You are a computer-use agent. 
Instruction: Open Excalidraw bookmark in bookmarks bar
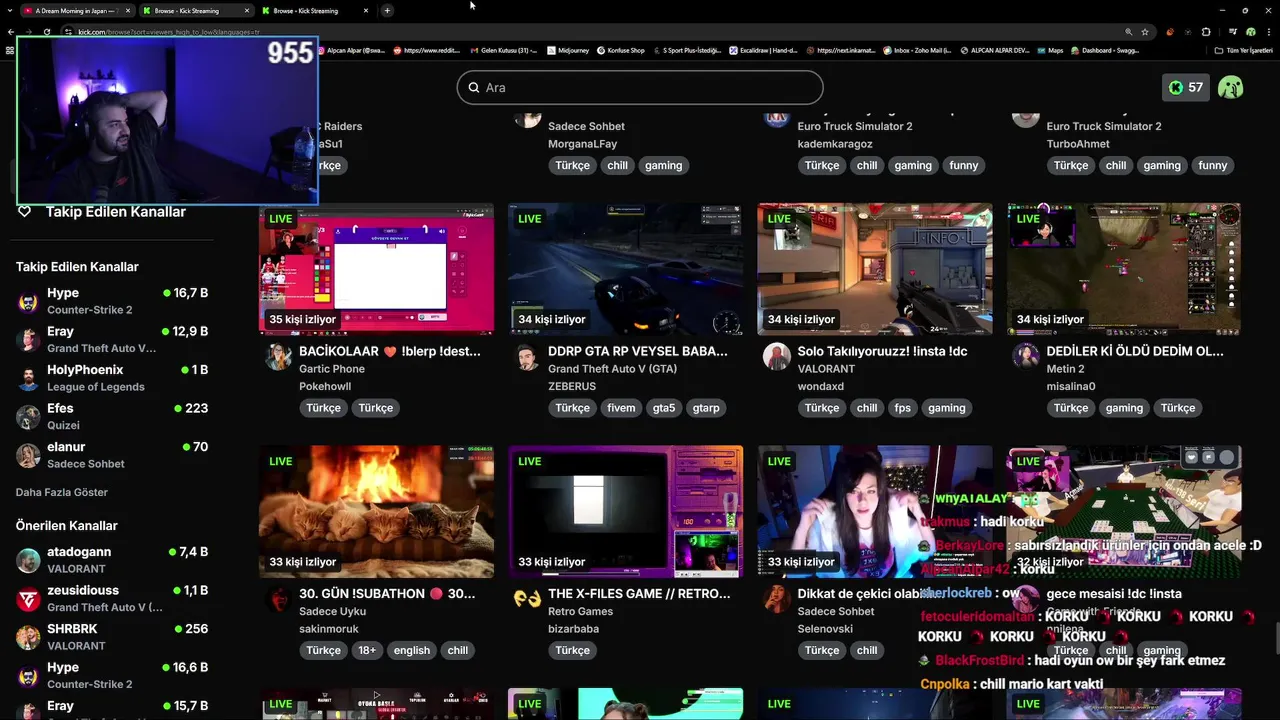point(763,50)
